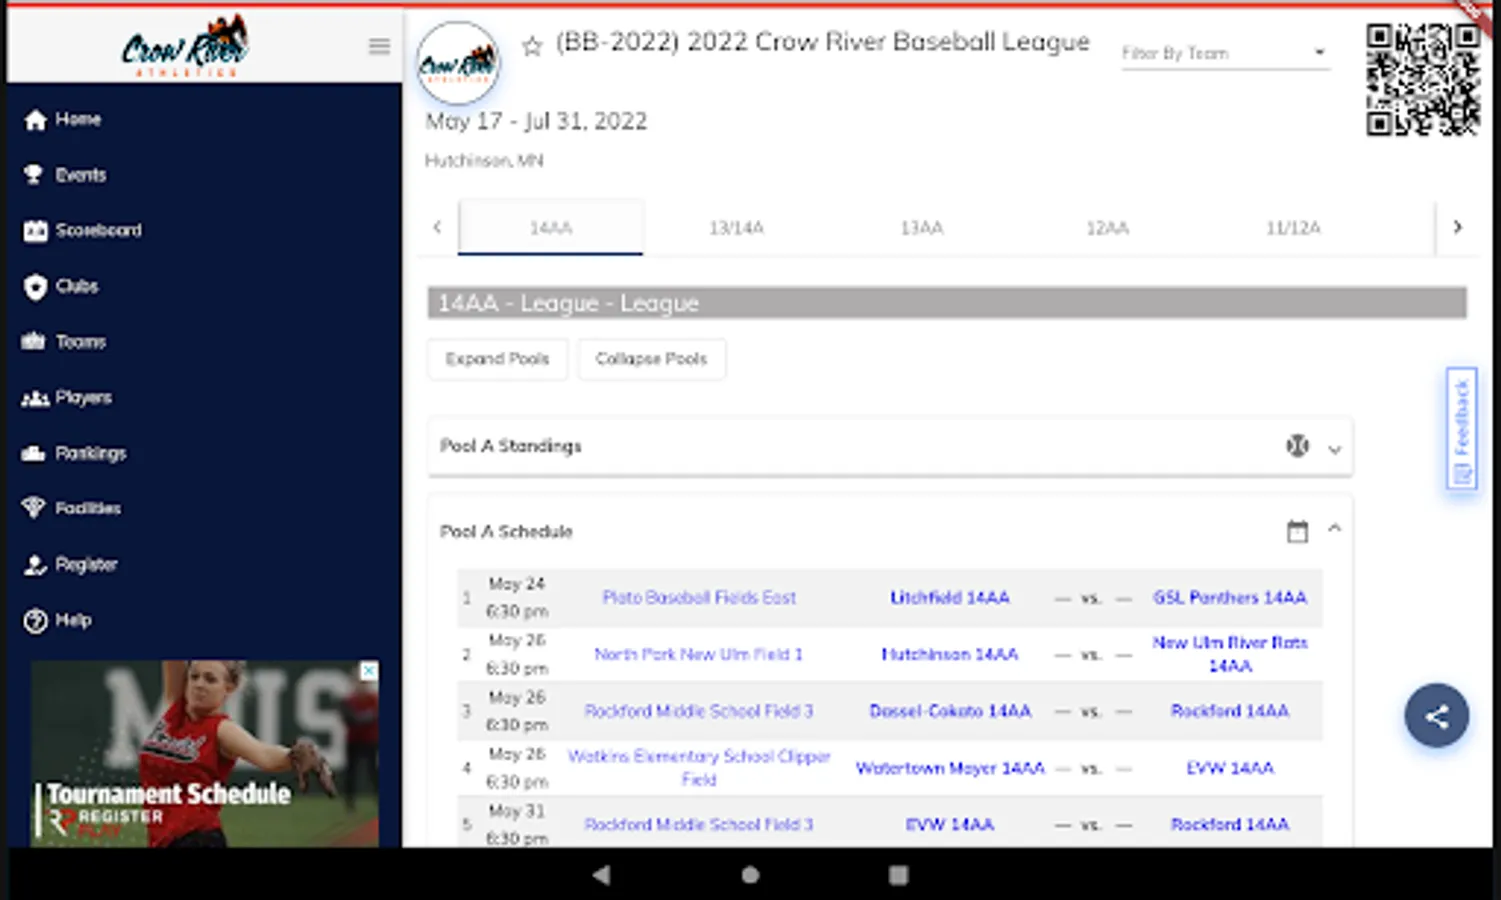
Task: Switch to the 12AA tab
Action: point(1107,228)
